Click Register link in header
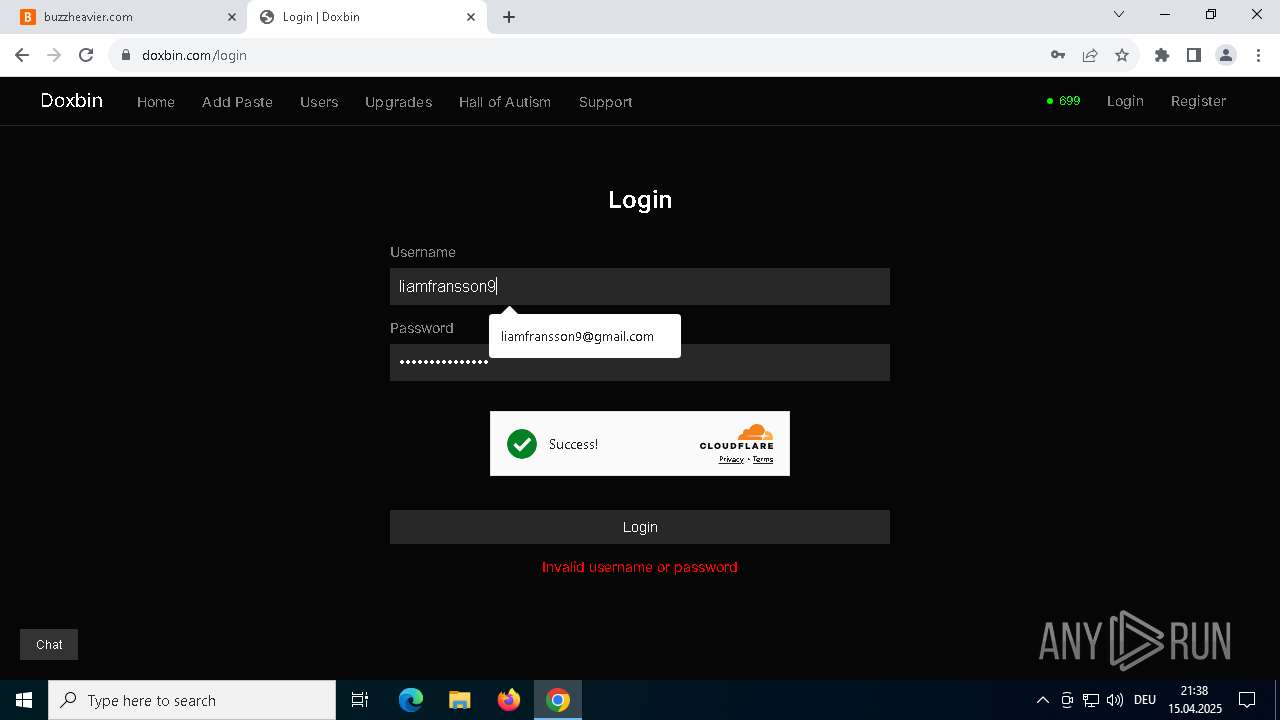This screenshot has height=720, width=1280. point(1198,101)
